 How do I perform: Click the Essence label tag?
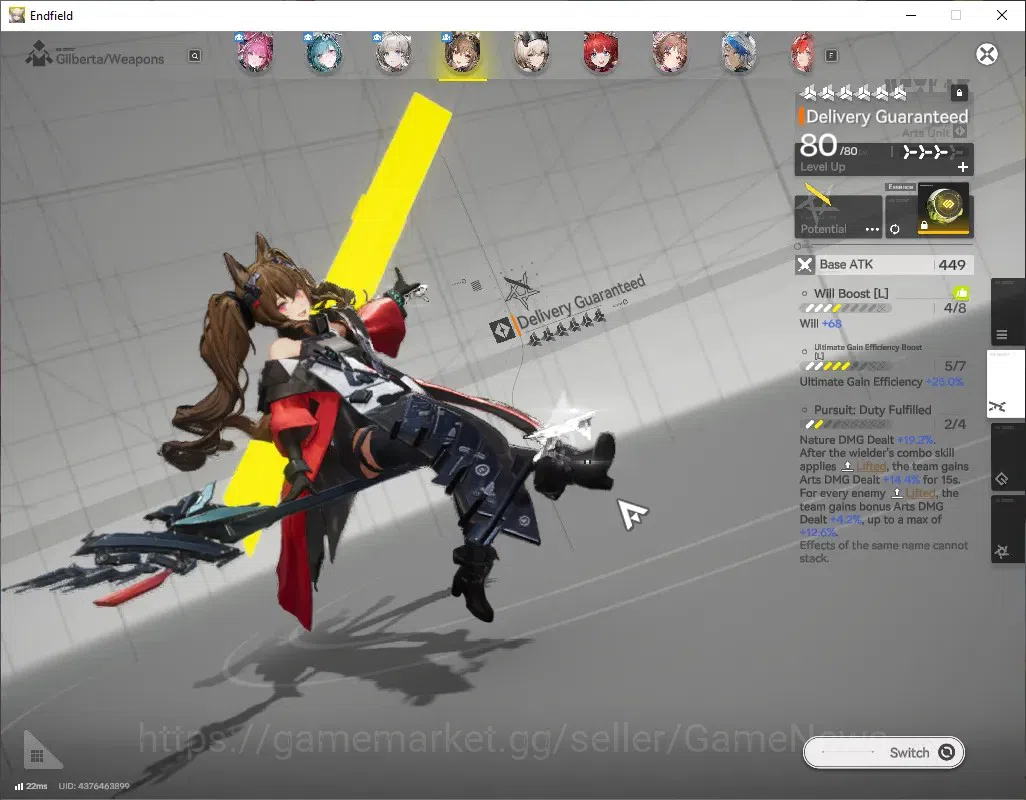(x=901, y=187)
